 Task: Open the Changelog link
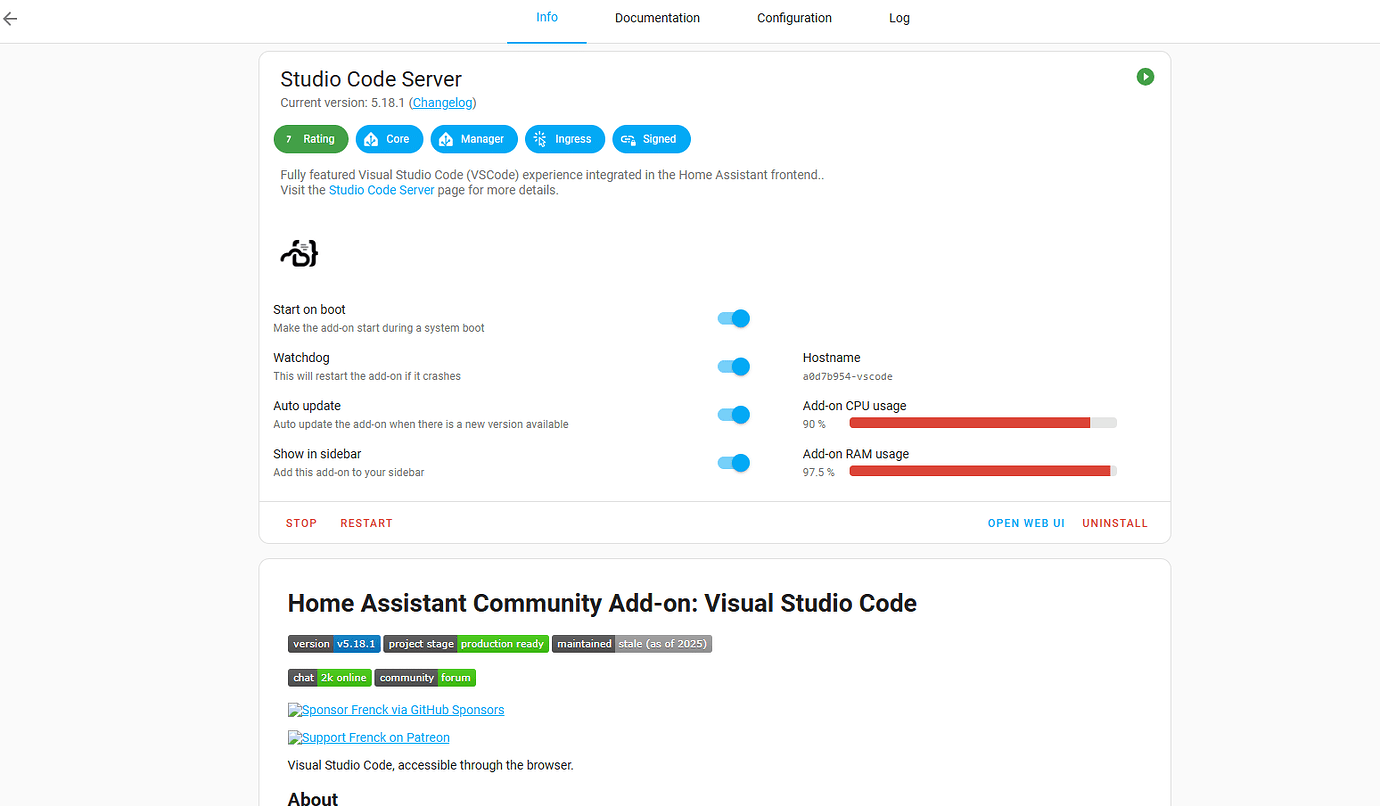[x=442, y=102]
